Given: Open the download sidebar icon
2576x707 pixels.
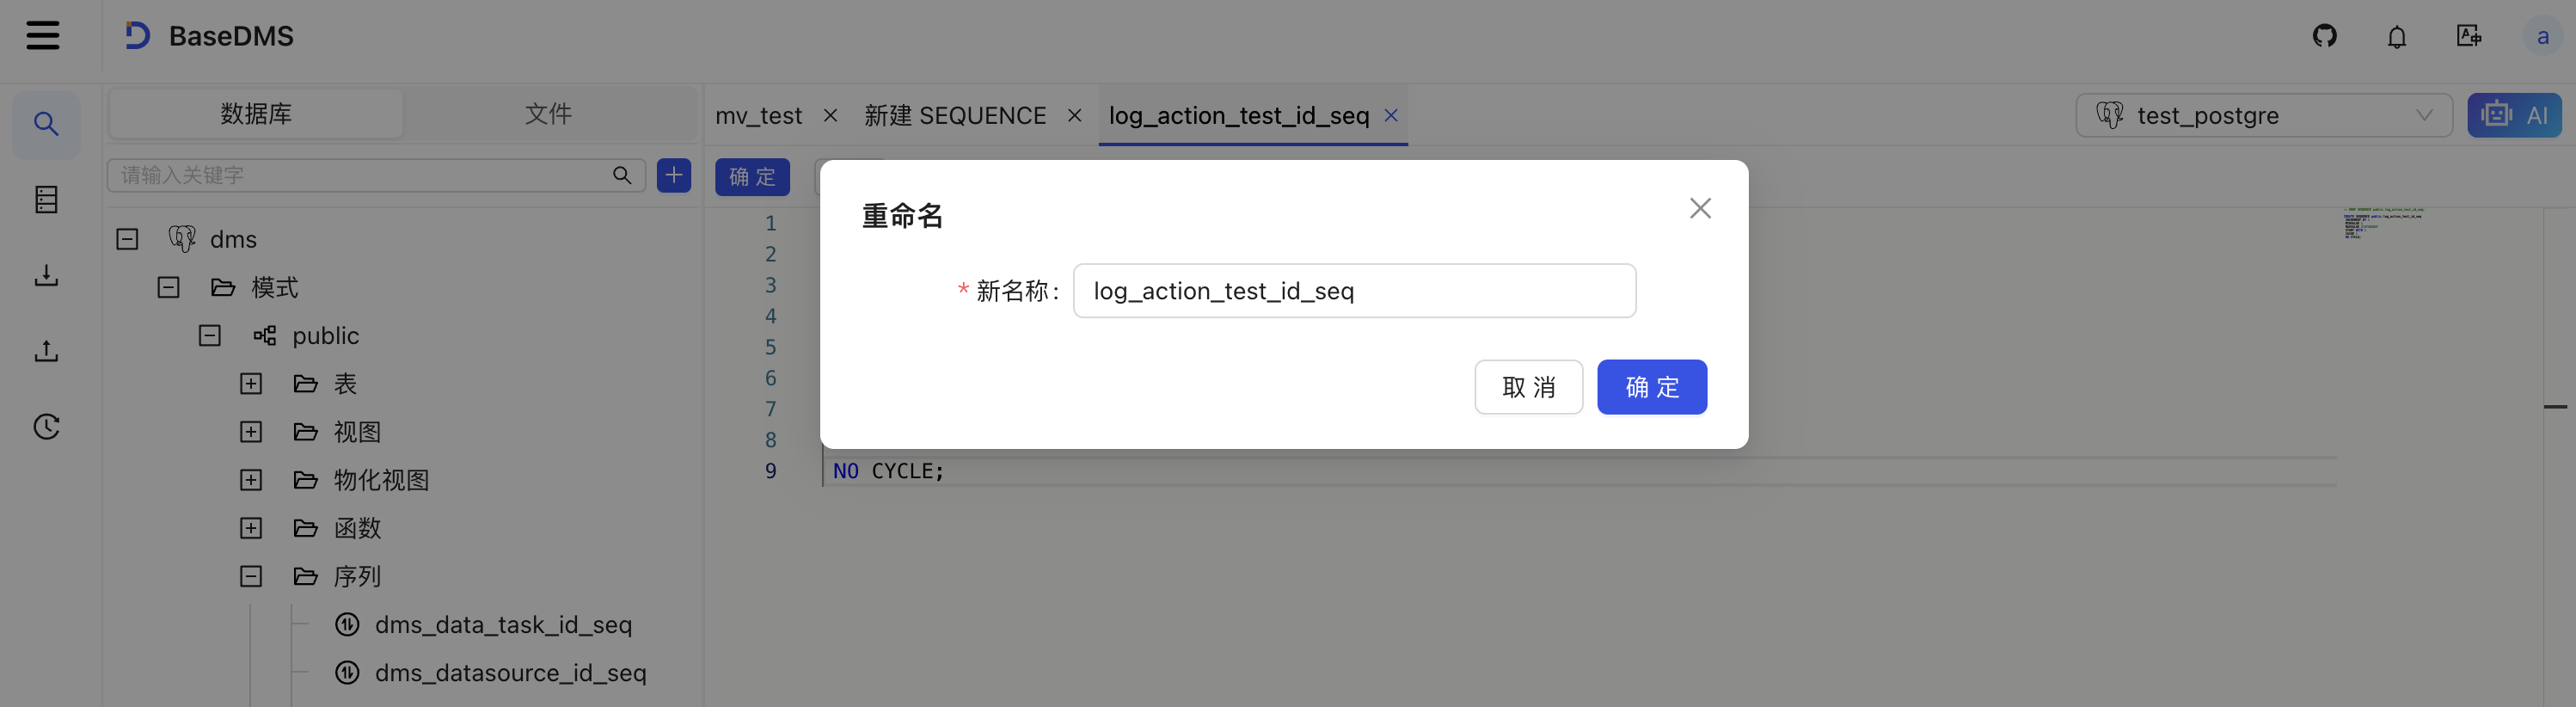Looking at the screenshot, I should [46, 275].
